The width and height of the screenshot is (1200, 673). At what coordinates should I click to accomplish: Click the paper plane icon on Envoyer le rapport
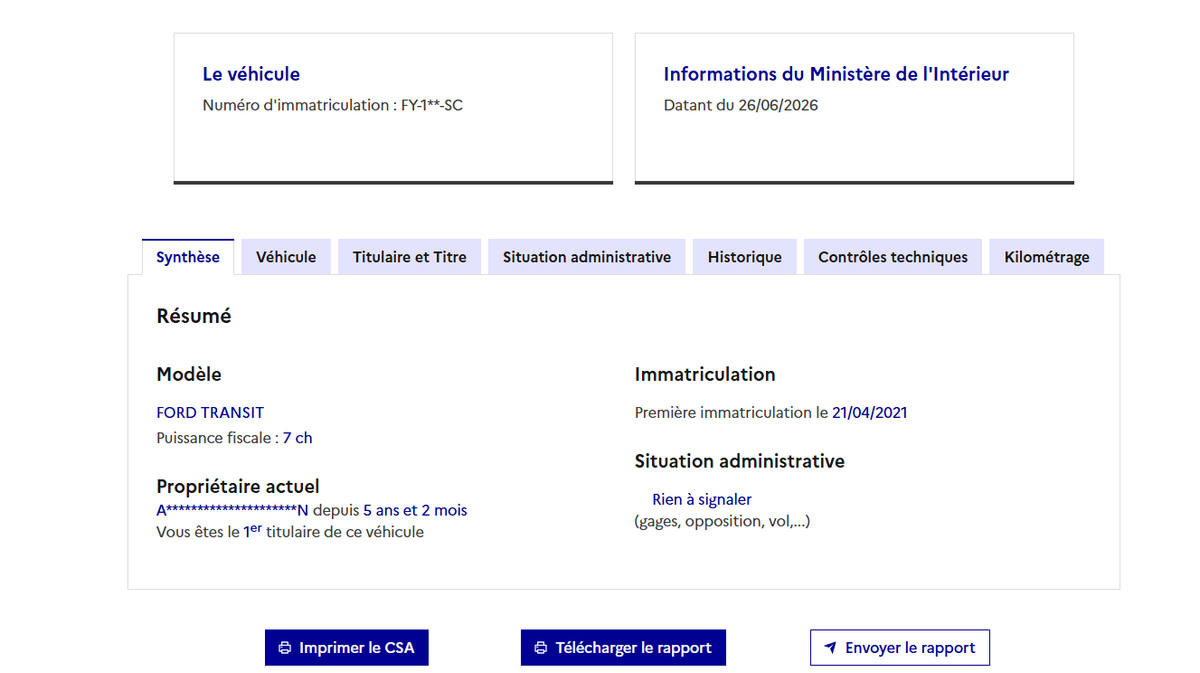click(830, 648)
